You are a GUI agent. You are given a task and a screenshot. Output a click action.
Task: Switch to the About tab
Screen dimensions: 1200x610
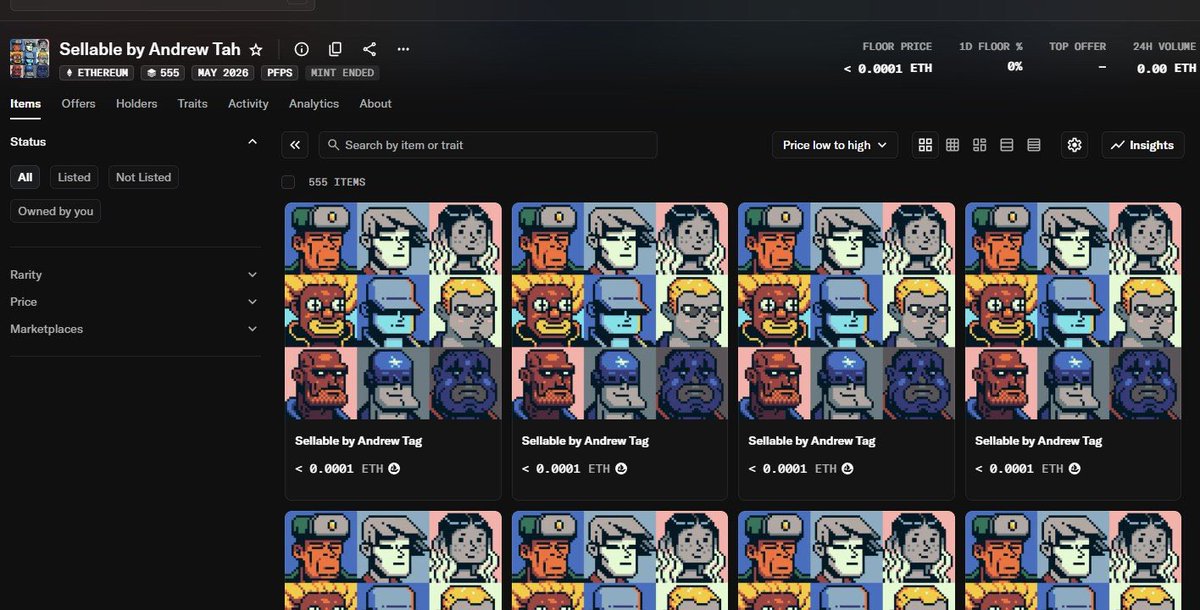(376, 104)
